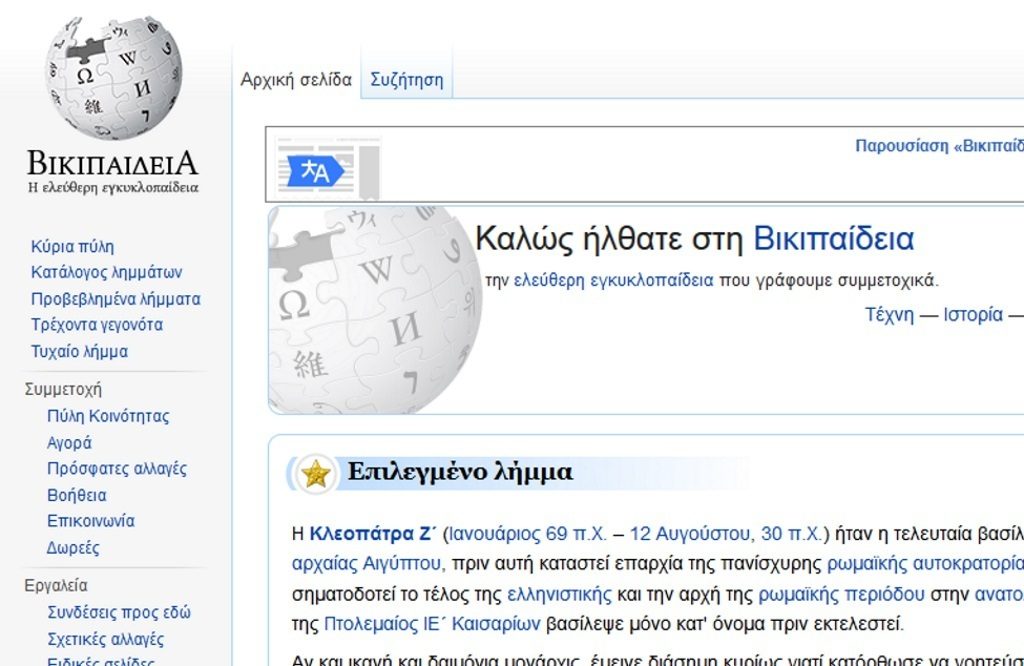Open Προβεβλημένα λήμματα in the sidebar

tap(115, 299)
